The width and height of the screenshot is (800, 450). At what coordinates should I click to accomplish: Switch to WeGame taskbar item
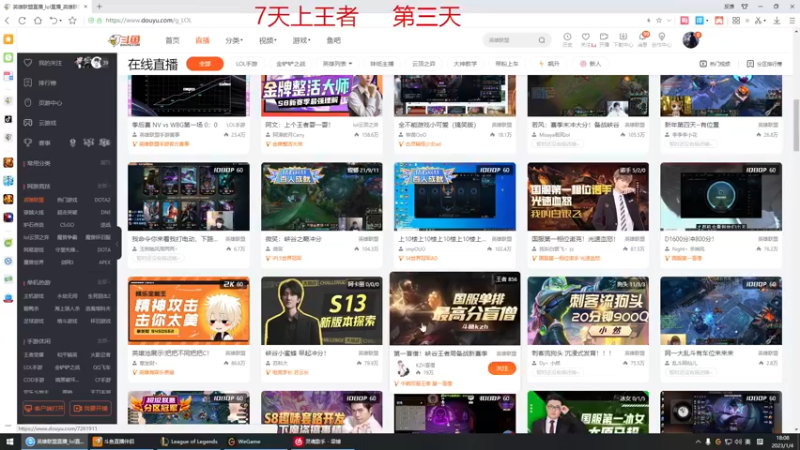point(244,442)
